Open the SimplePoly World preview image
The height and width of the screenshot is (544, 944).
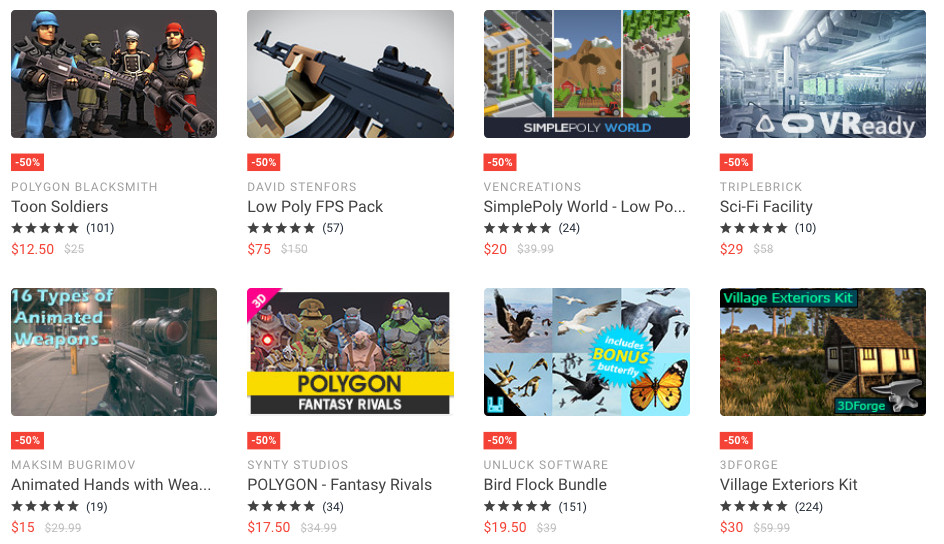(586, 74)
